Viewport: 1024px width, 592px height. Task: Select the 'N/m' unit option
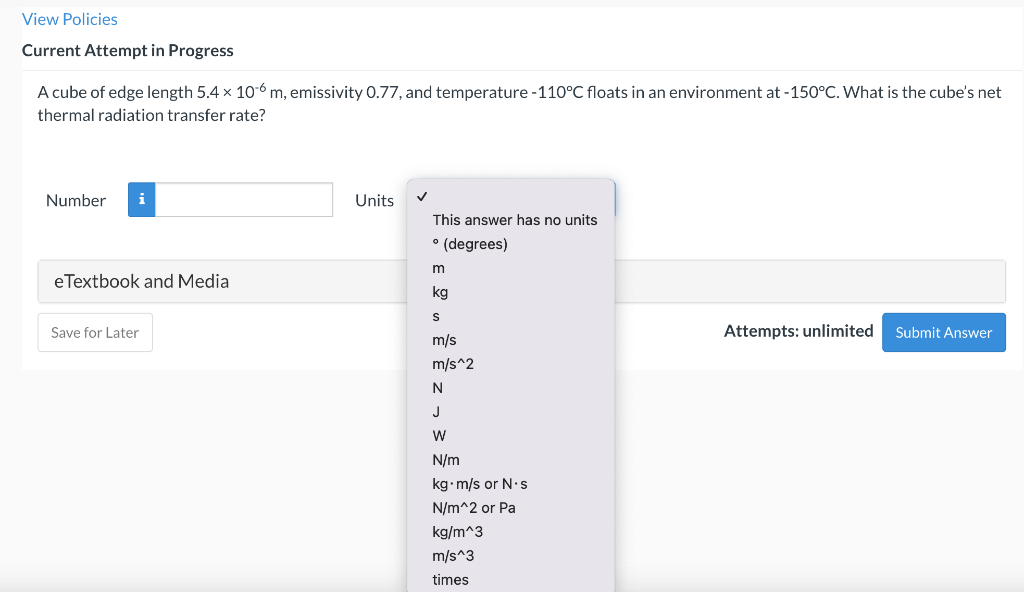[446, 460]
